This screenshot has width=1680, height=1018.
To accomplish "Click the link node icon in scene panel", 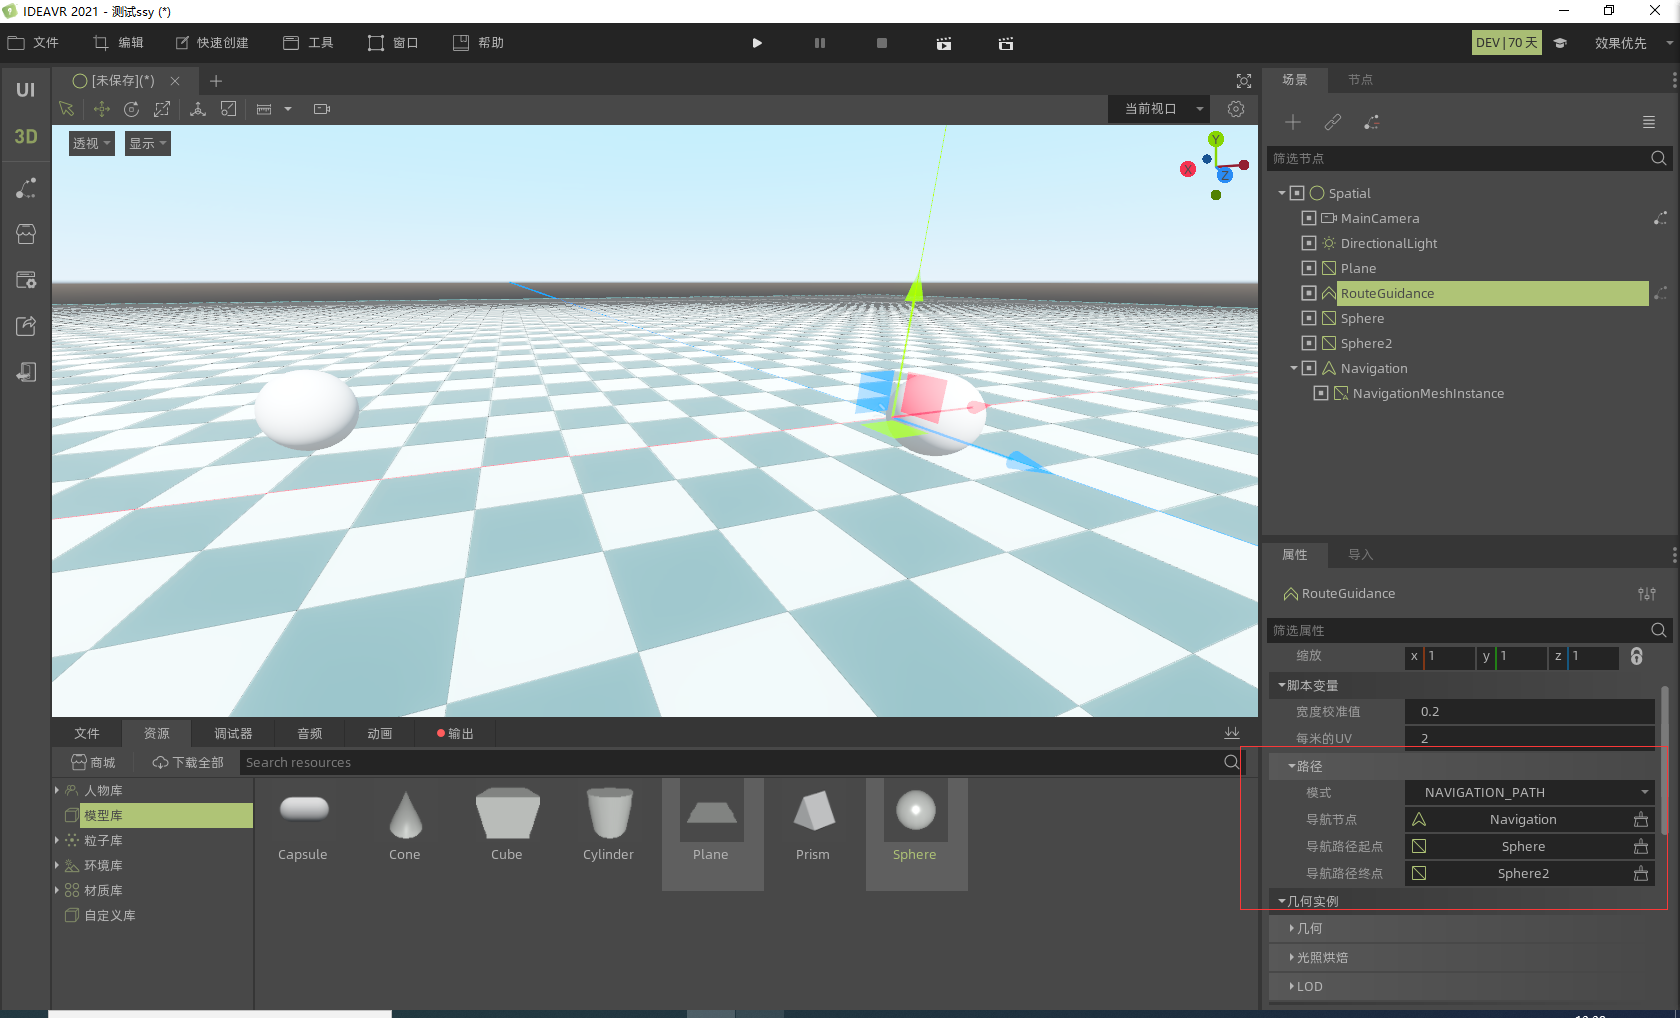I will point(1333,122).
